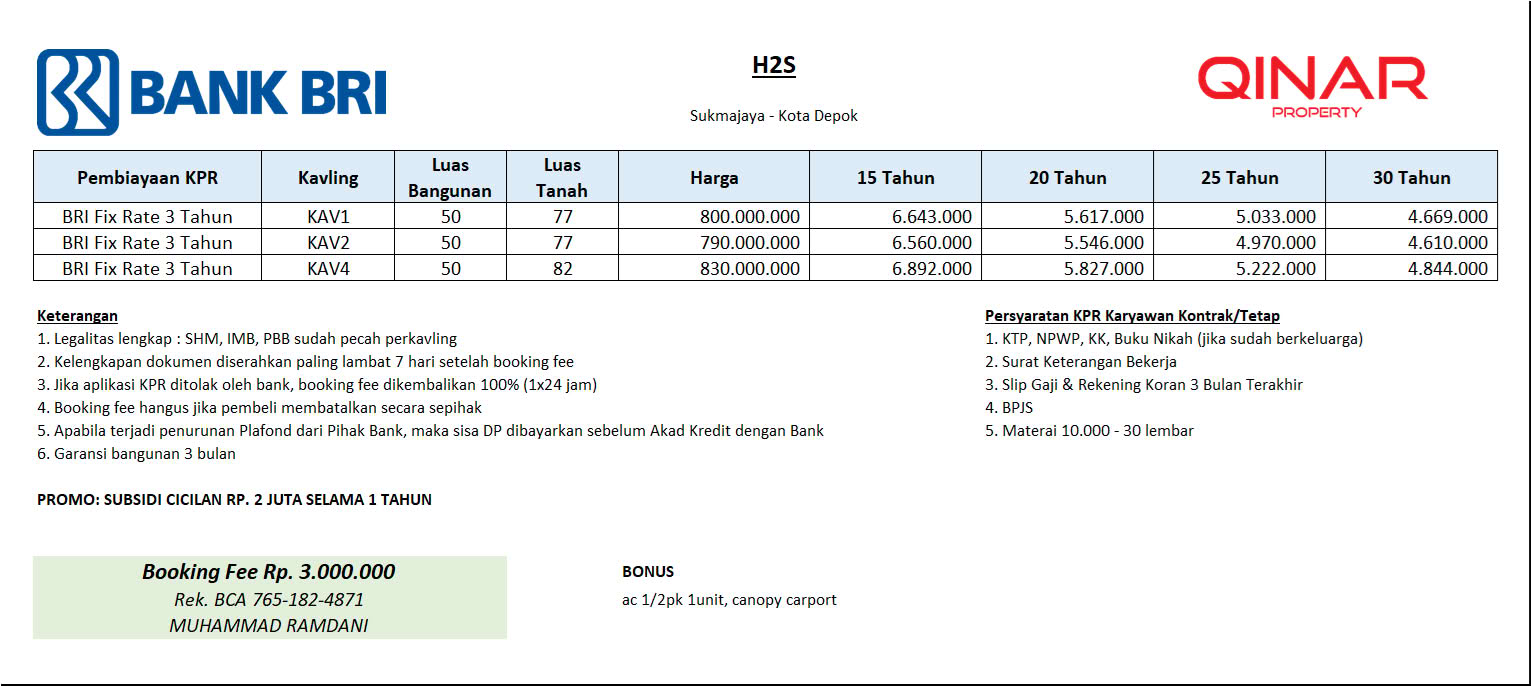Click BRI Fix Rate 3 Tahun in KAV1 row
The height and width of the screenshot is (686, 1531).
147,216
